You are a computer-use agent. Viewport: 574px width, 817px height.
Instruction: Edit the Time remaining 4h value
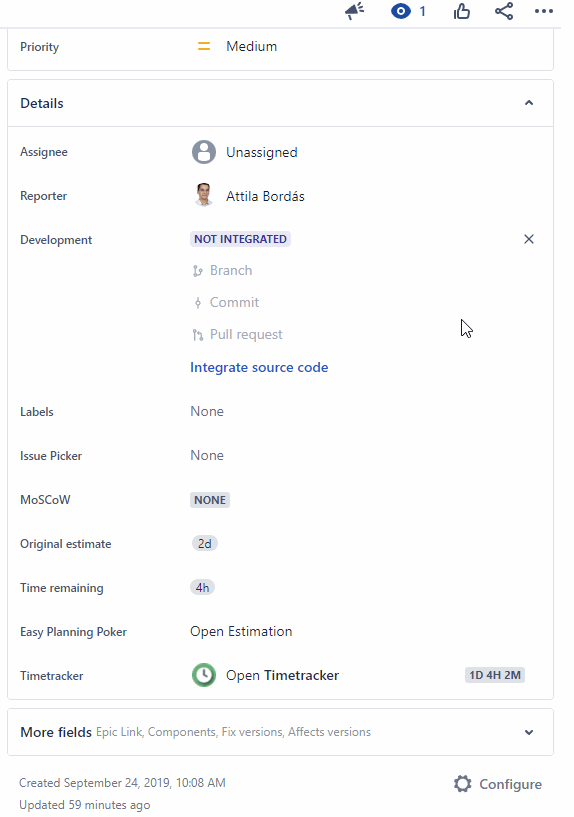point(202,588)
